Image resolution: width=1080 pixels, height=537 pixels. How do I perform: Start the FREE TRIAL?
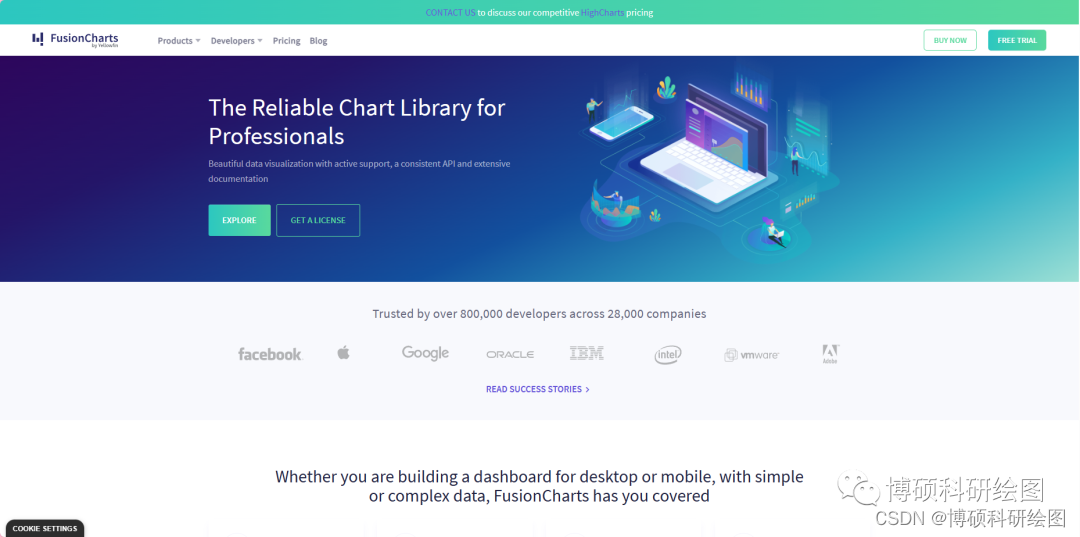(x=1017, y=41)
